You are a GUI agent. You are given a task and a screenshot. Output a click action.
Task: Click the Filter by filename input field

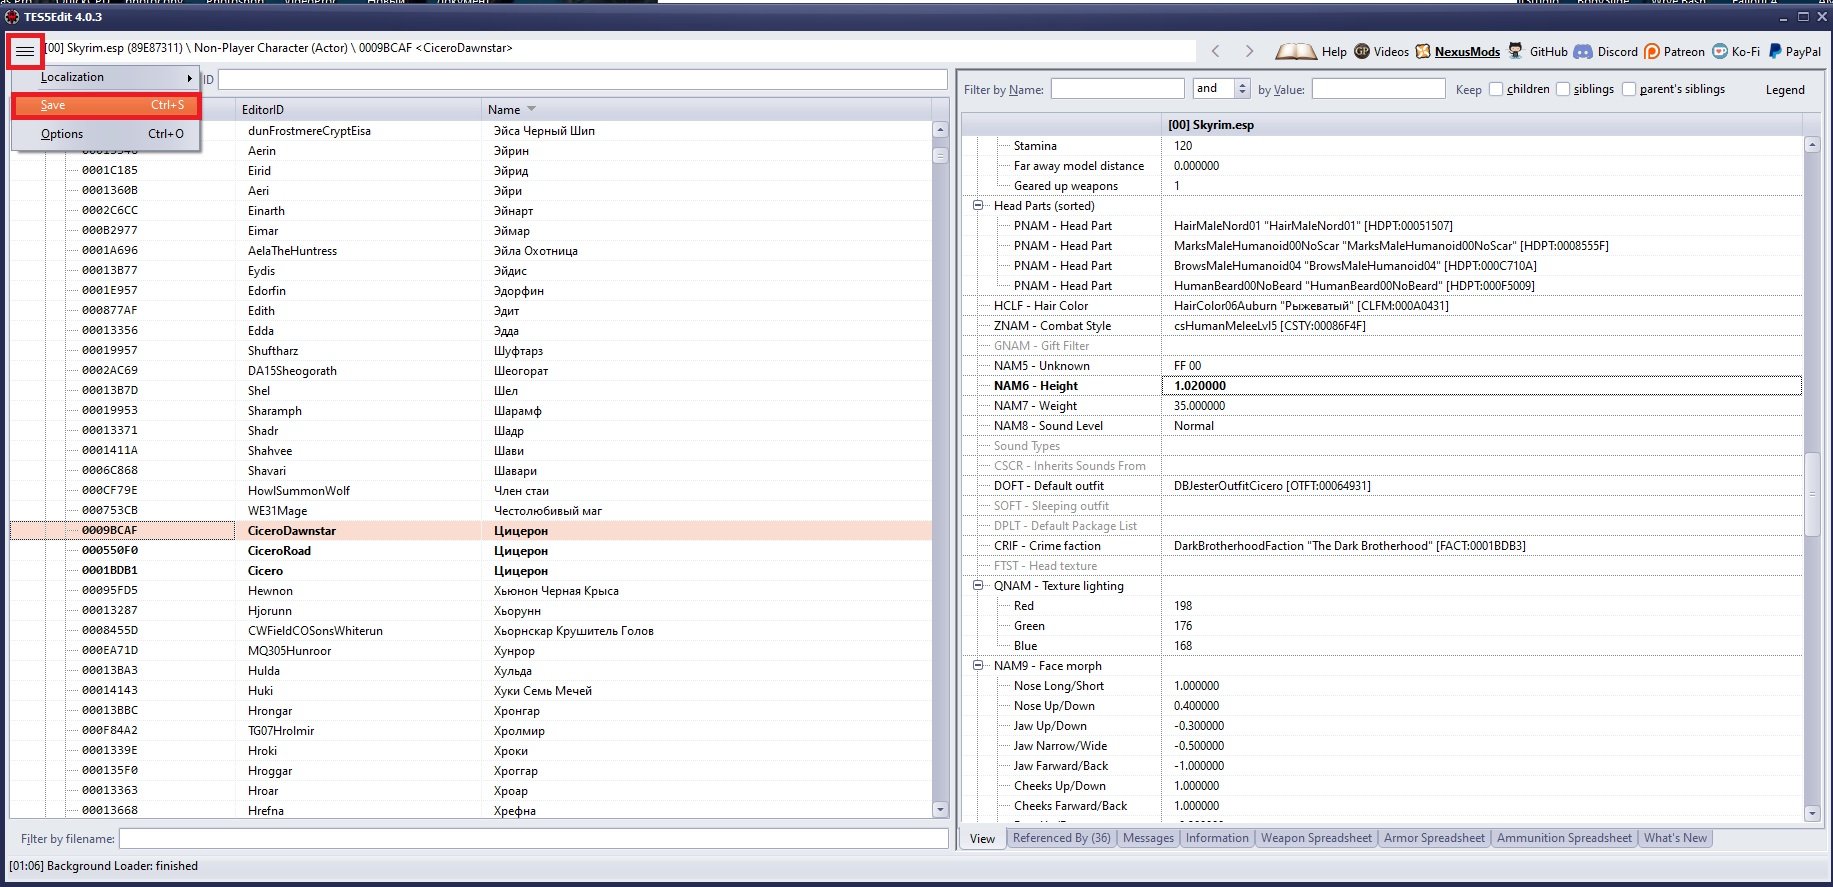(533, 839)
